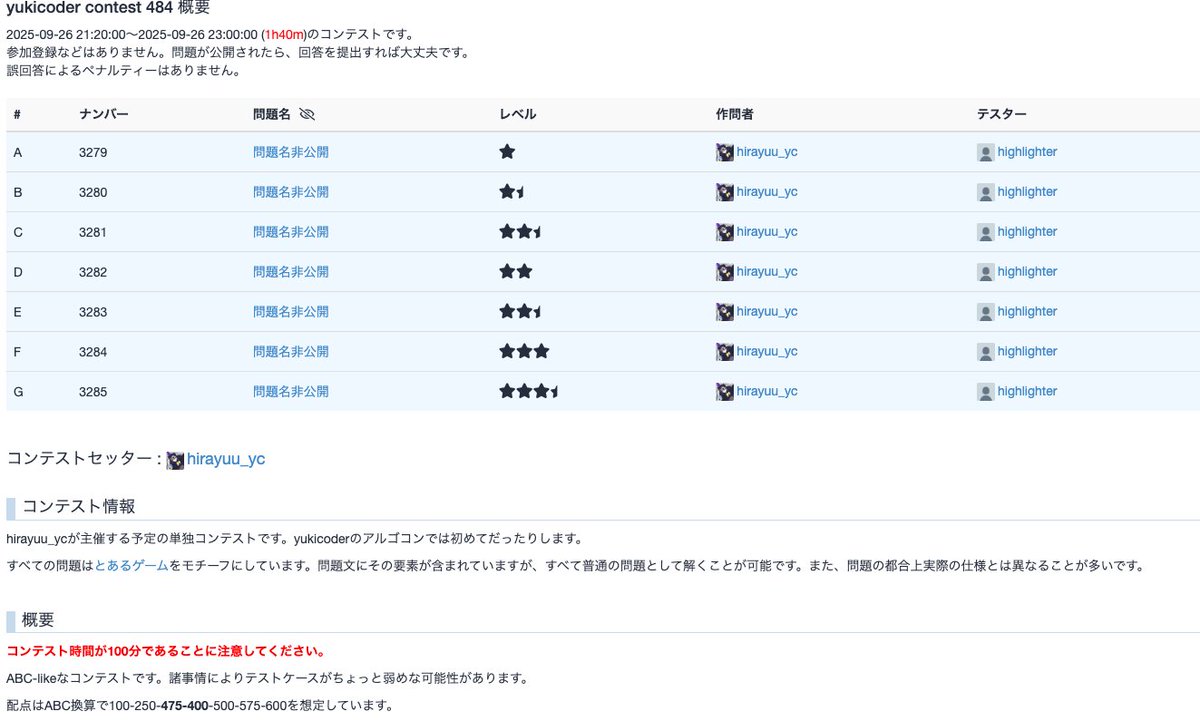The height and width of the screenshot is (721, 1200).
Task: Click the テスター column header
Action: (1002, 114)
